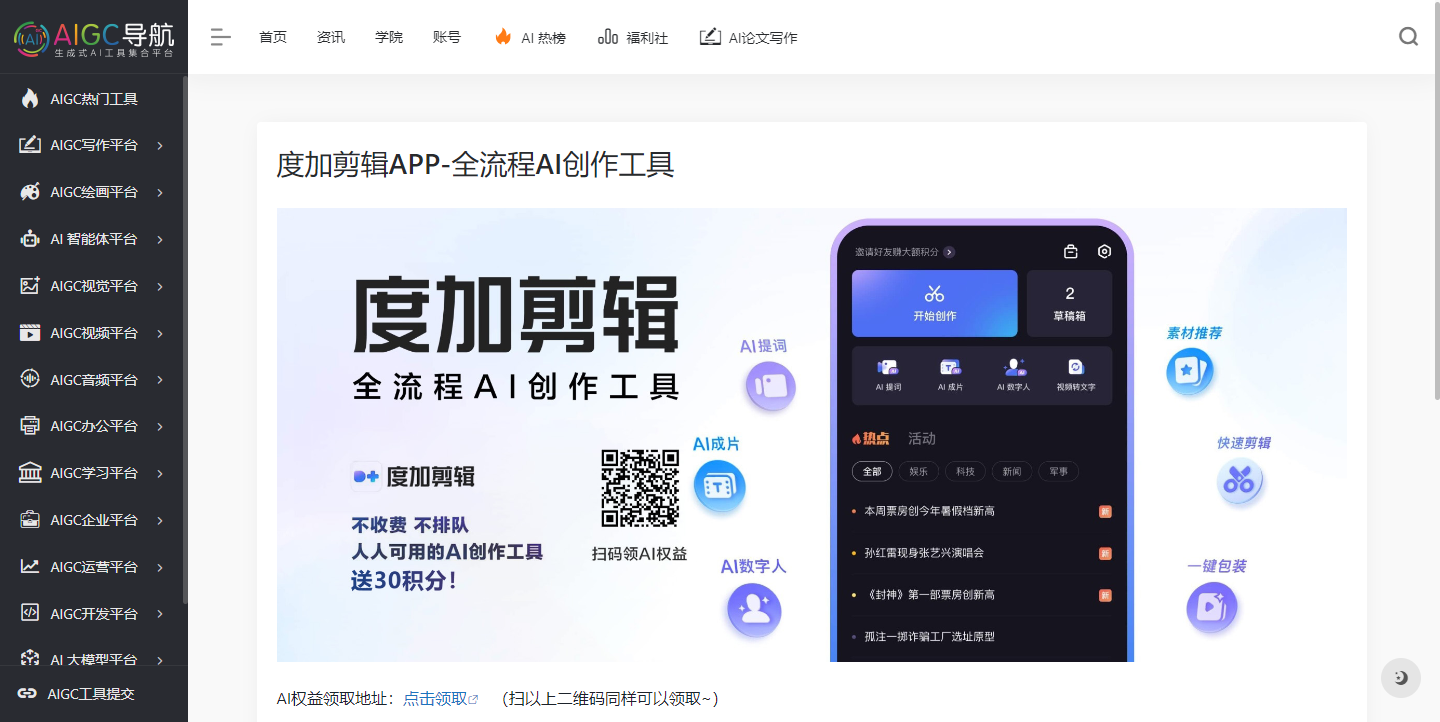Screen dimensions: 1440x722
Task: Click the headline 孤注一掷诈骗工厂选址原型
Action: (x=930, y=637)
